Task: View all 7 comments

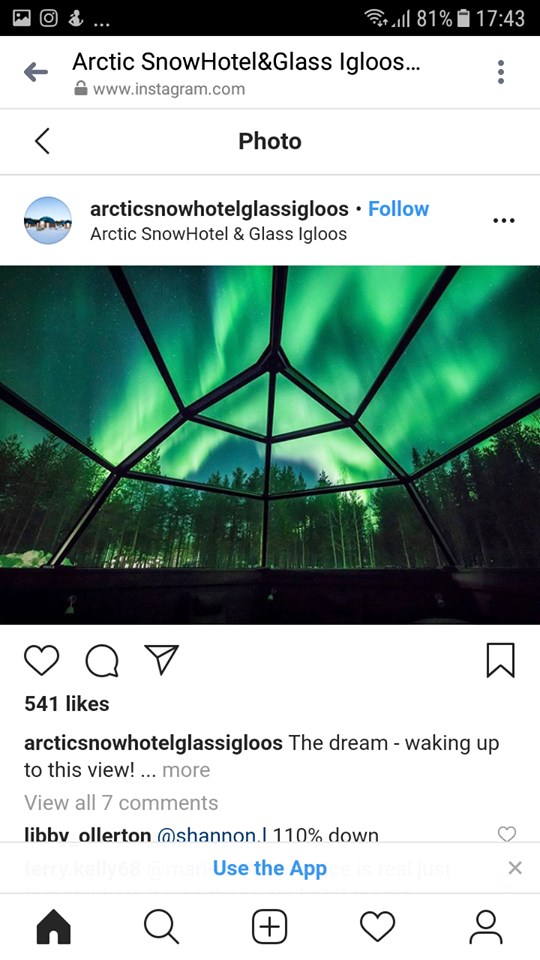Action: click(x=121, y=803)
